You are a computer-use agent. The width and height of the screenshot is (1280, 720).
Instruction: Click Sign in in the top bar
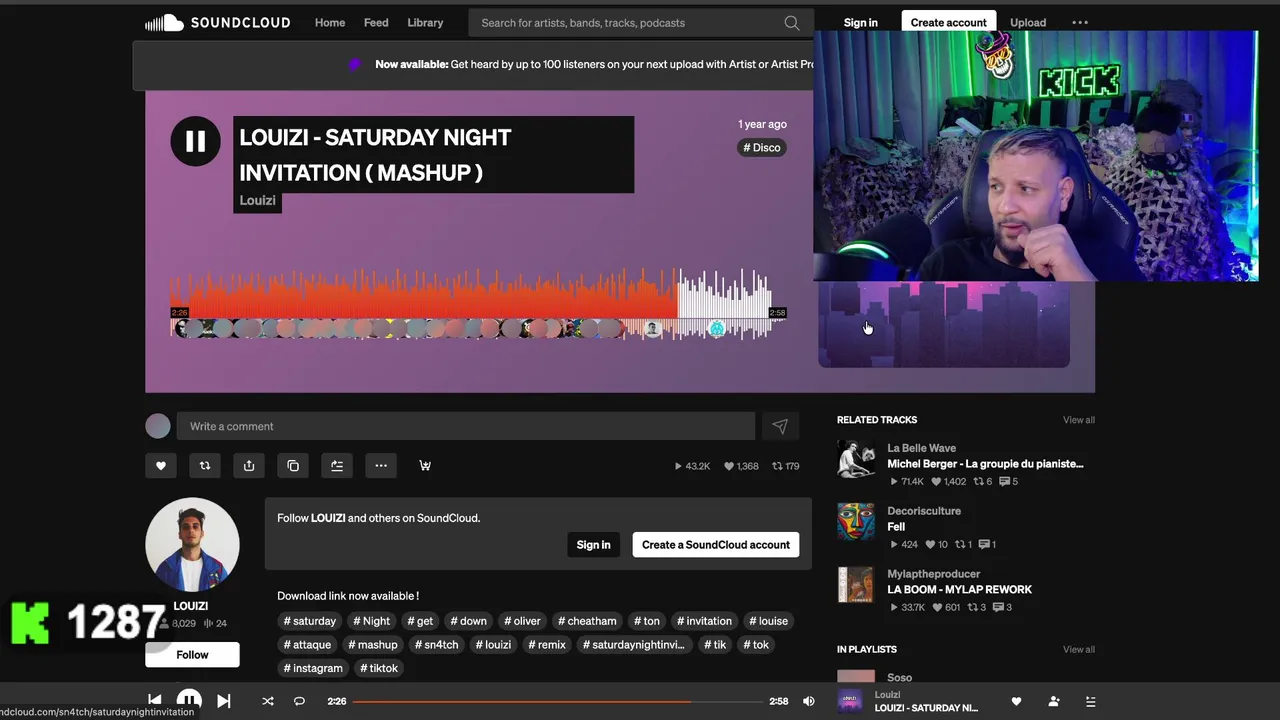click(x=860, y=22)
